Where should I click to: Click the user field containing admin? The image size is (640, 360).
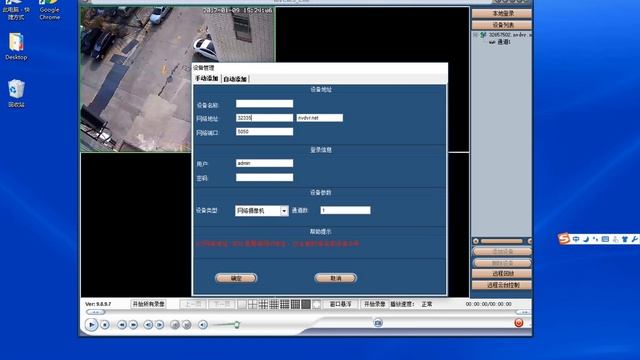click(x=264, y=163)
